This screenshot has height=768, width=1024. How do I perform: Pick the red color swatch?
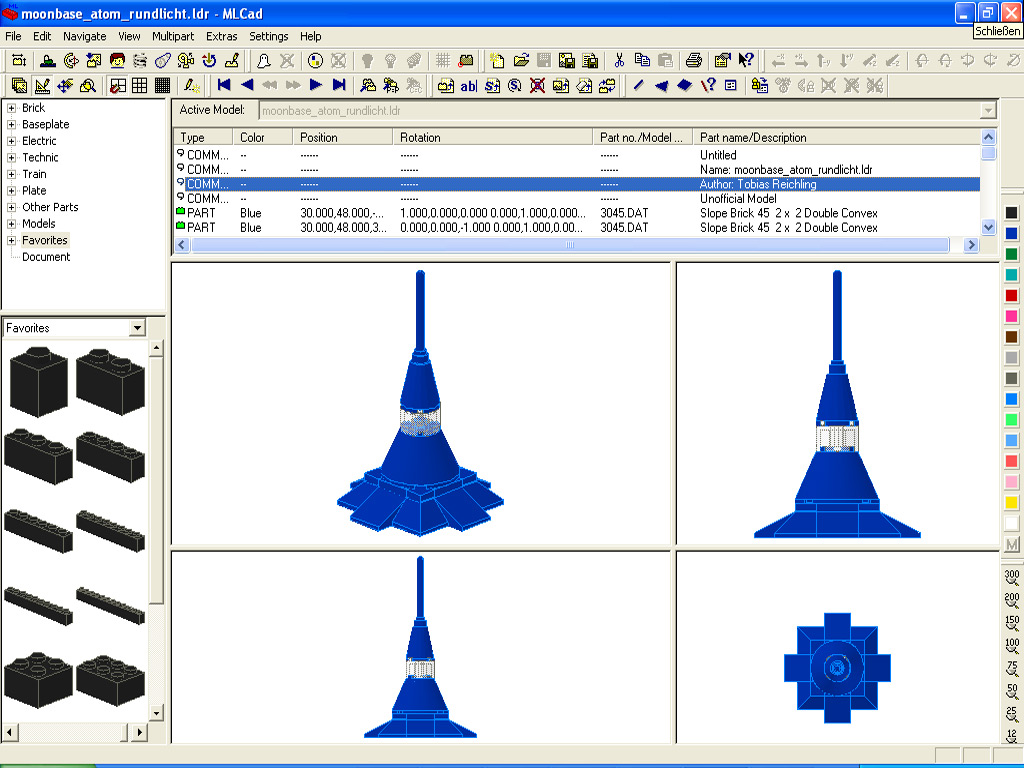[x=1011, y=296]
